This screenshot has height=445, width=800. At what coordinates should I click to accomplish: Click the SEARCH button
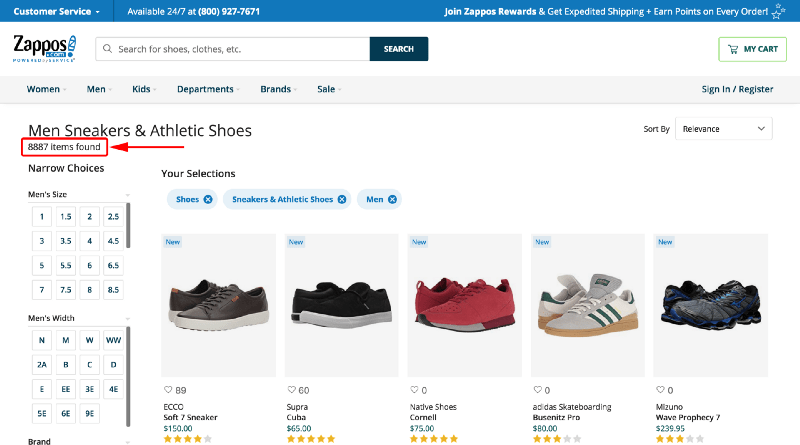[x=399, y=49]
